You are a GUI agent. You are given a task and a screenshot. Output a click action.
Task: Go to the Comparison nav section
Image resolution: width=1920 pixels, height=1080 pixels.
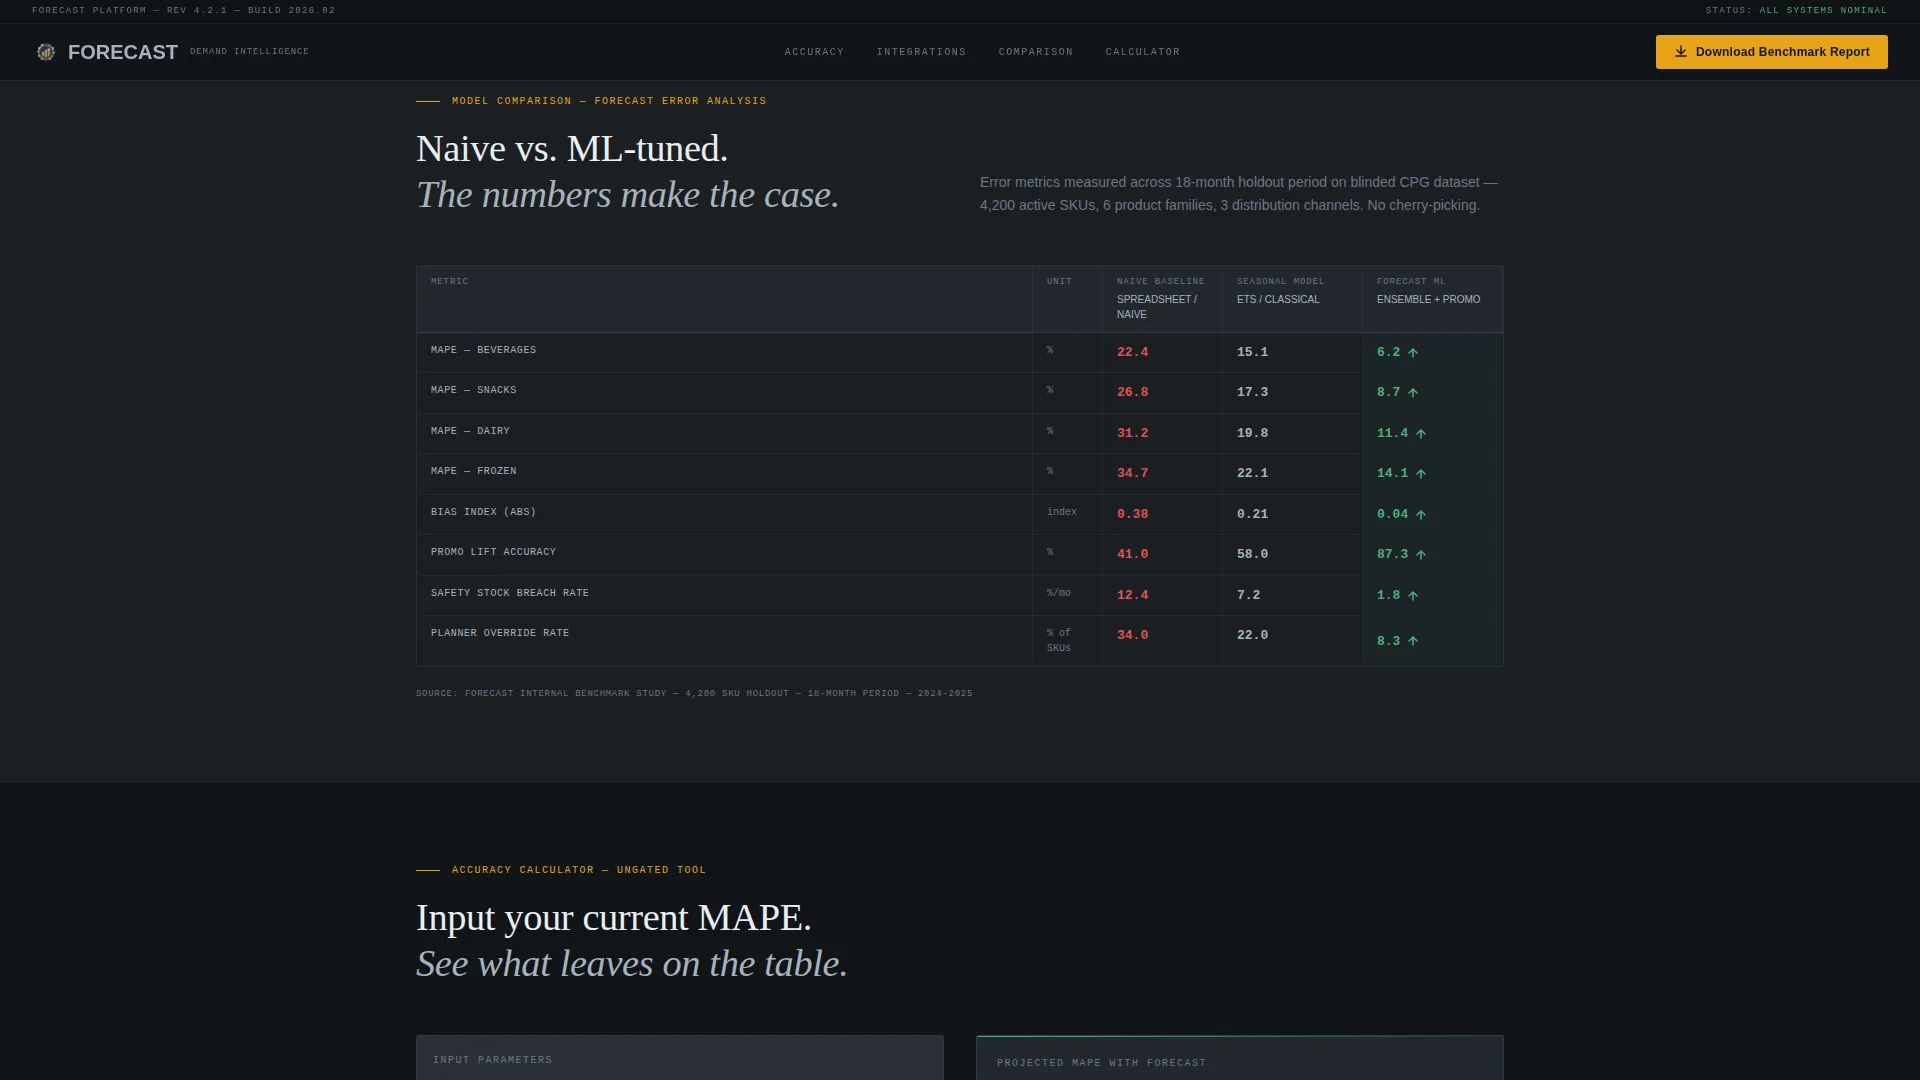point(1035,52)
